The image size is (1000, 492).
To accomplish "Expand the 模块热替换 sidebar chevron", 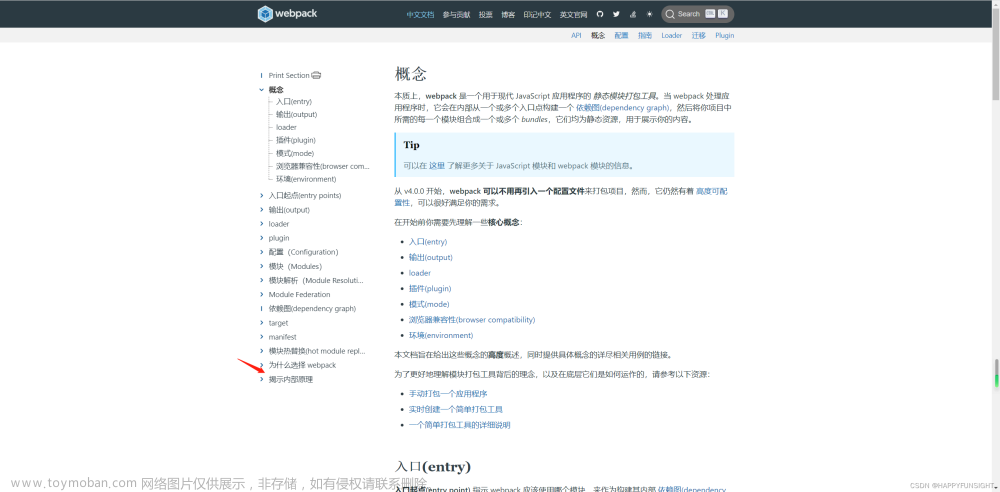I will 261,350.
